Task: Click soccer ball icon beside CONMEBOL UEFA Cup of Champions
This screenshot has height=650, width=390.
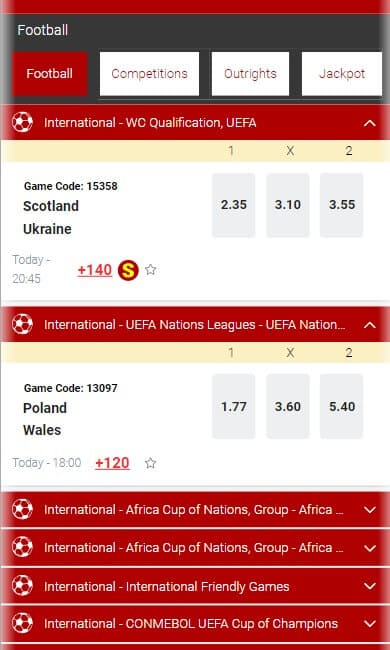Action: click(x=22, y=623)
